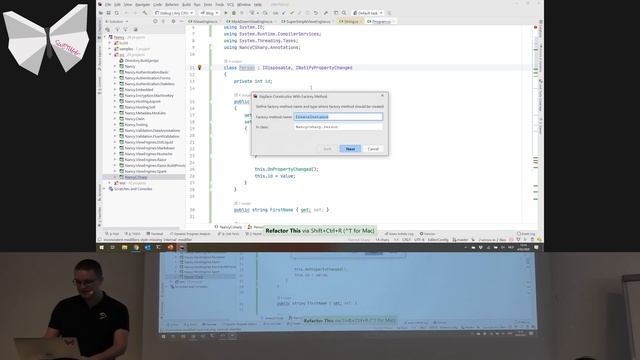Expand the samples folder node
The width and height of the screenshot is (640, 360).
click(x=110, y=49)
